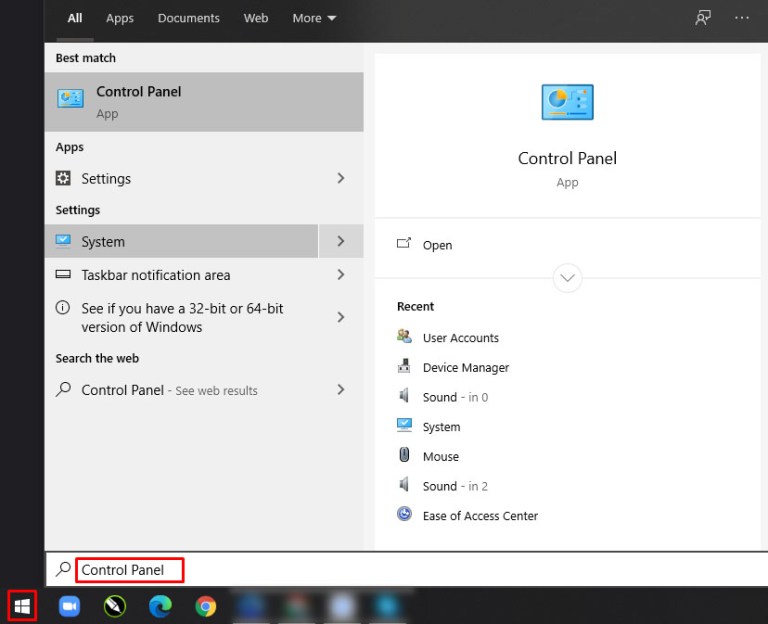Click the Mouse icon in Recent list

coord(404,455)
